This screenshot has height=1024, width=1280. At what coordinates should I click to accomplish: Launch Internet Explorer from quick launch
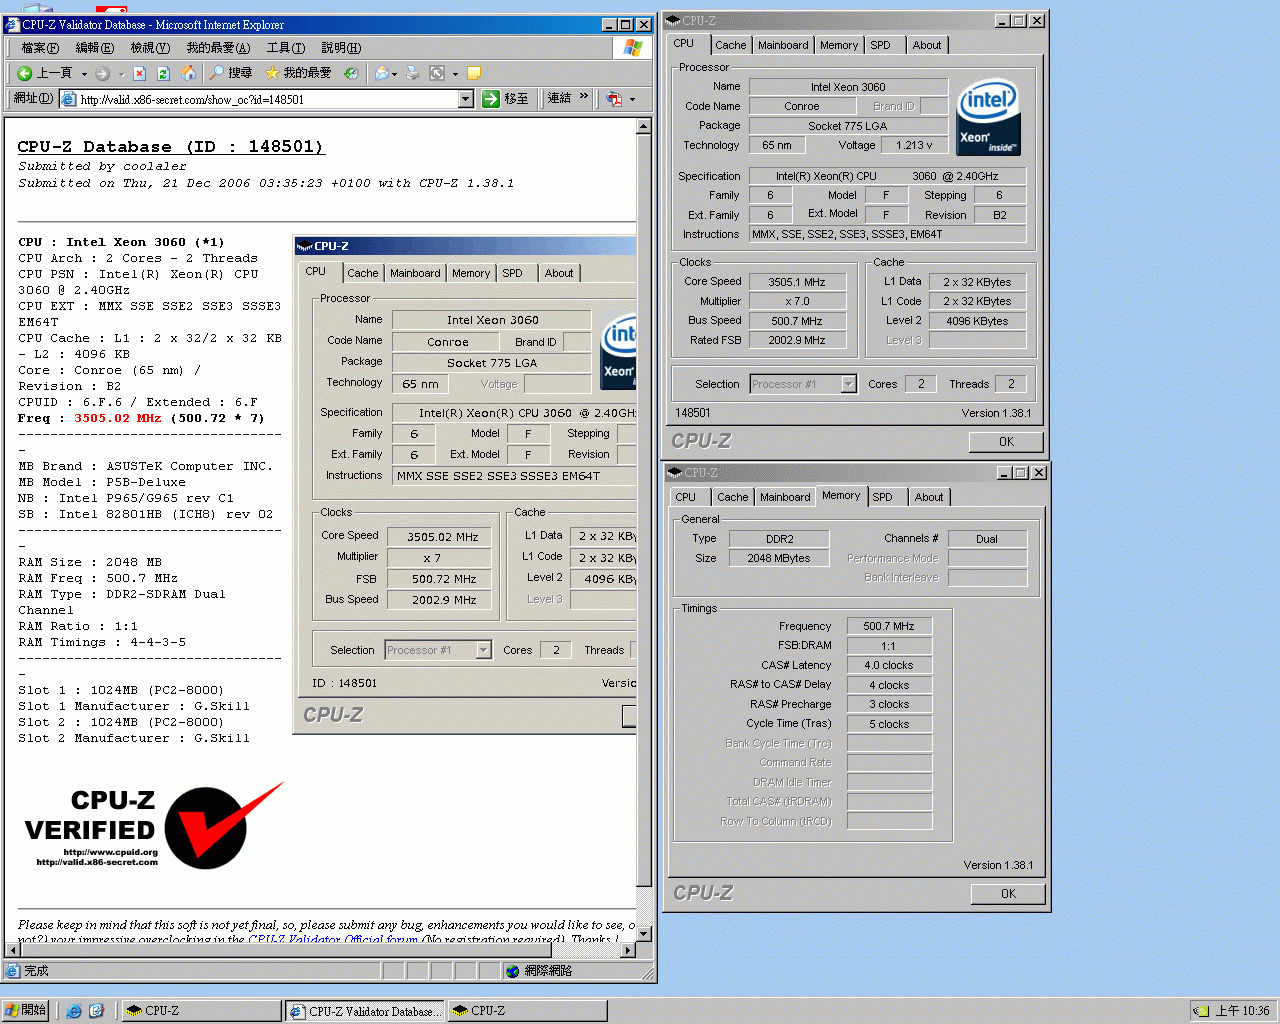[x=74, y=1011]
